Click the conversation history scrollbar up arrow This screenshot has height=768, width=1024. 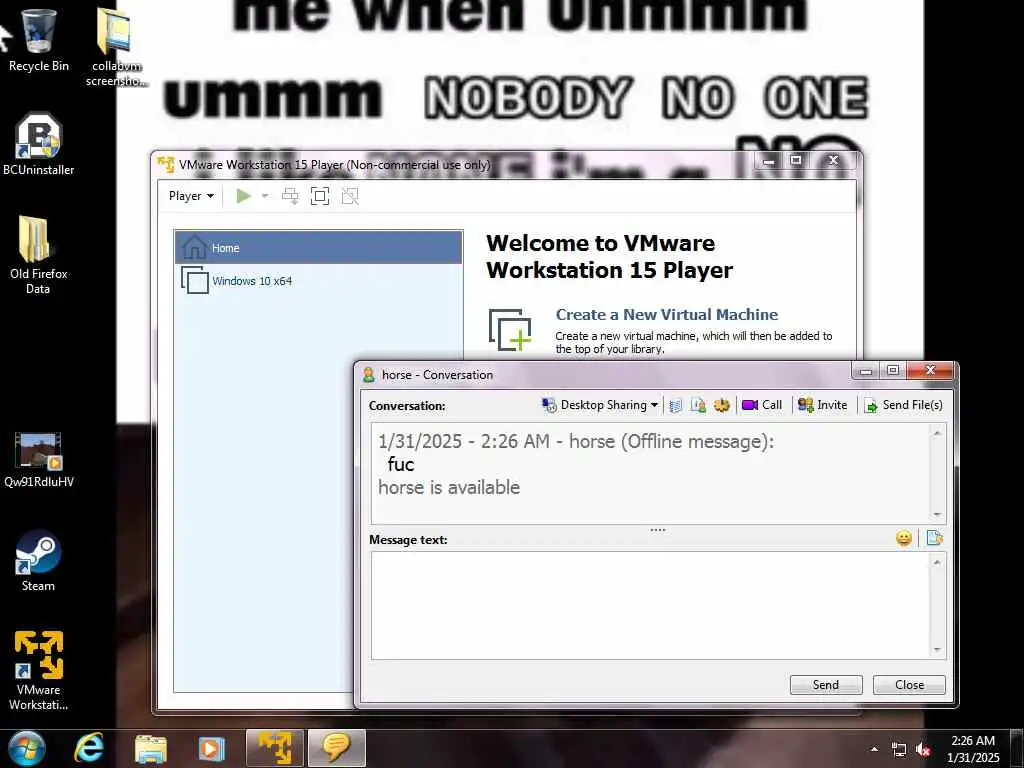(937, 433)
